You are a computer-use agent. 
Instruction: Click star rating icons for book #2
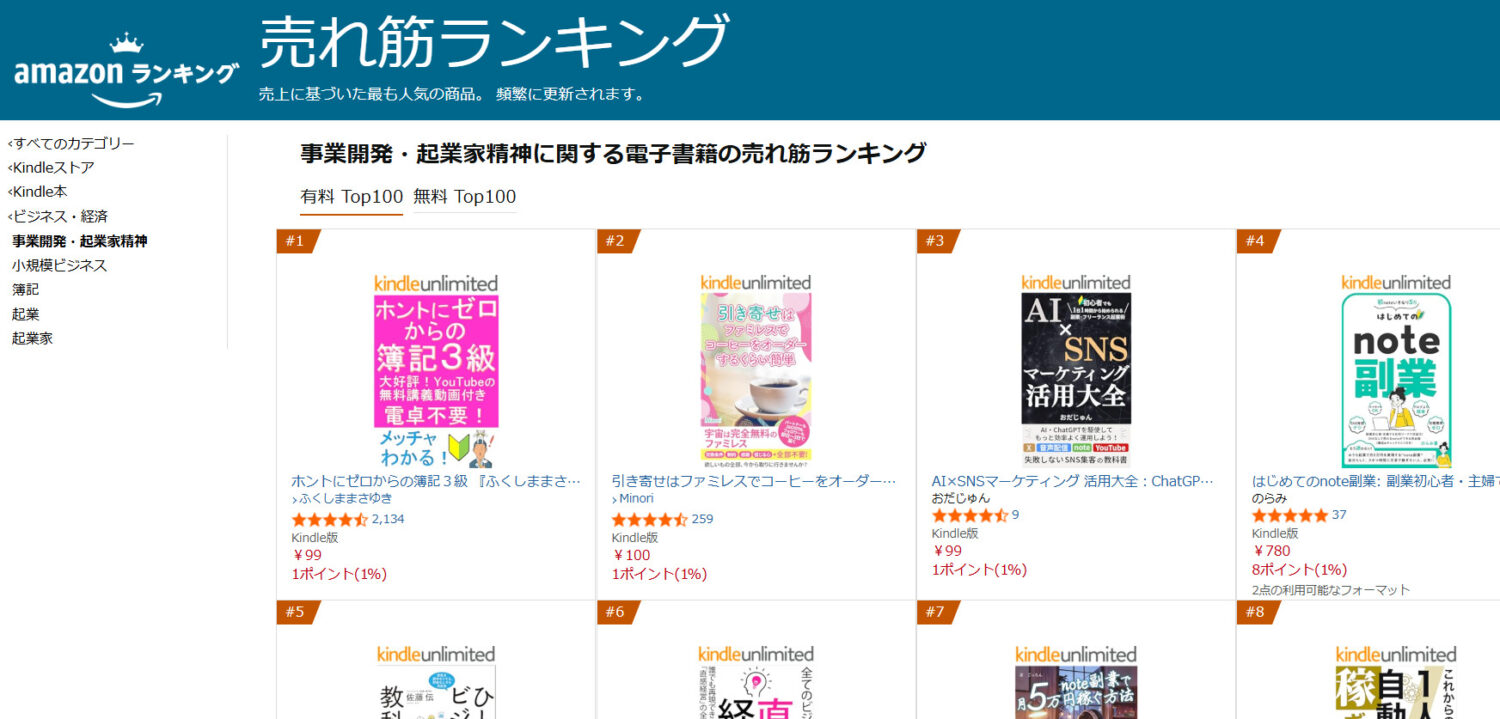coord(650,519)
